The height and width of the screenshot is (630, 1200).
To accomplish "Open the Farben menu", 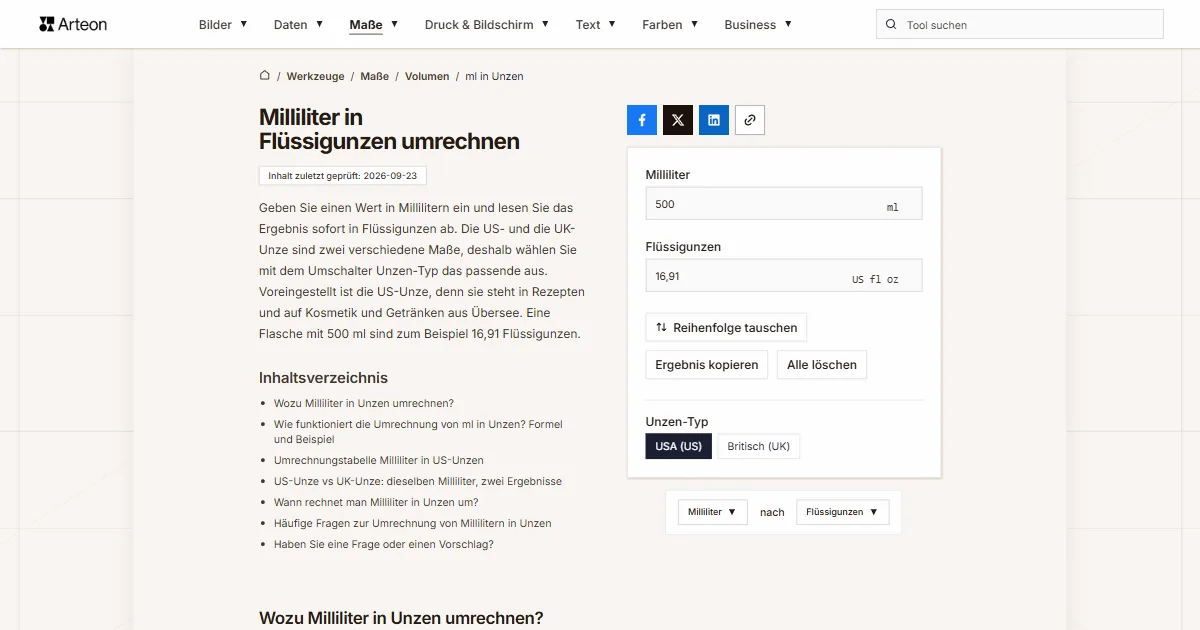I will click(670, 25).
